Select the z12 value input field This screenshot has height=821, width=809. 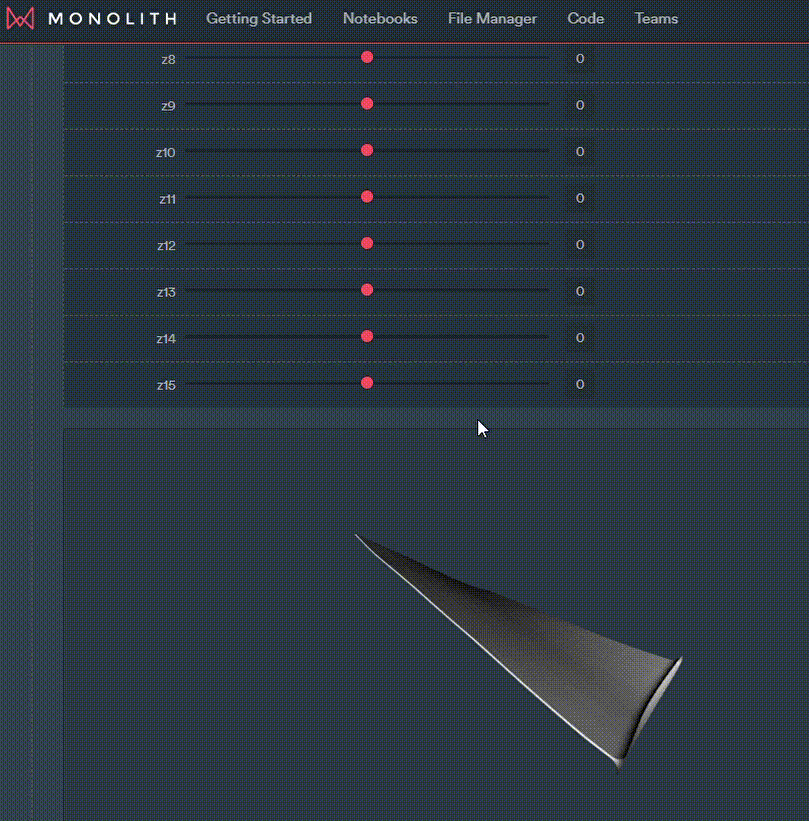[x=579, y=243]
